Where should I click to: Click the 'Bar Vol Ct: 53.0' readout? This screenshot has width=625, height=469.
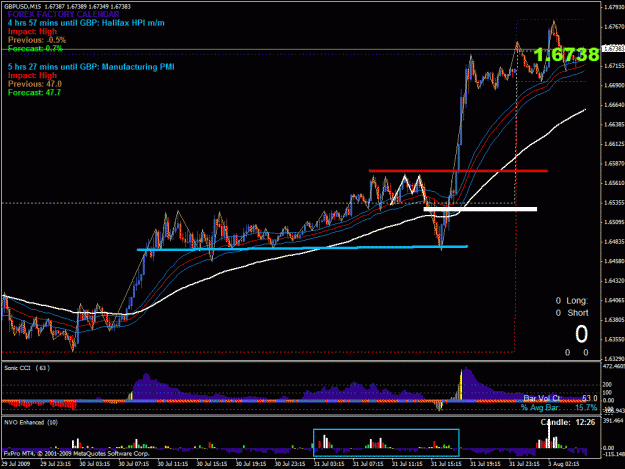pos(560,398)
